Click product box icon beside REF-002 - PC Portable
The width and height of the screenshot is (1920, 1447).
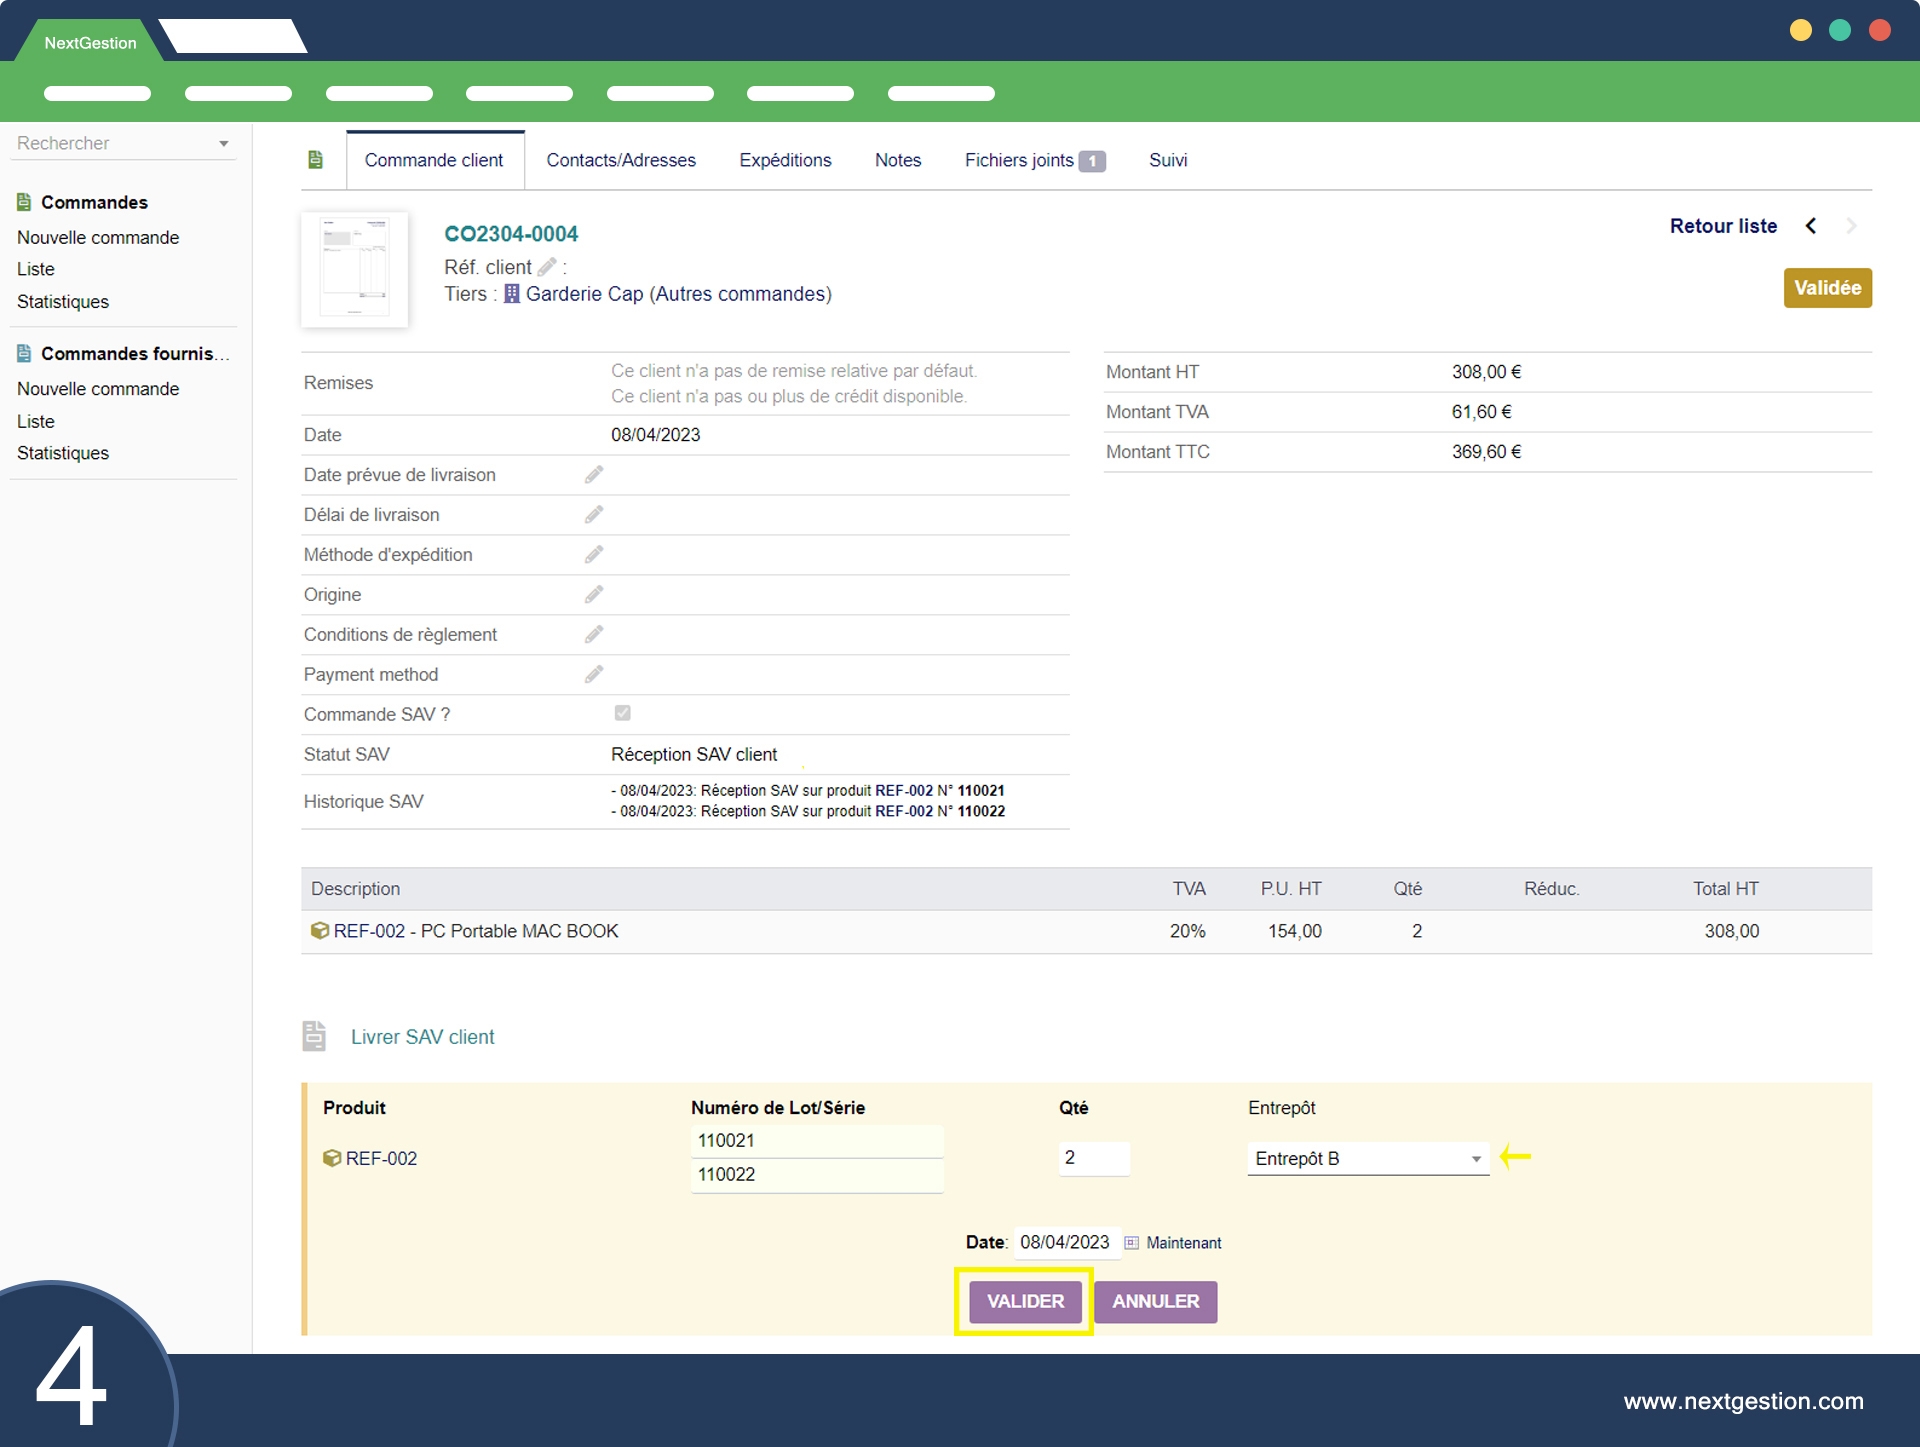coord(320,931)
